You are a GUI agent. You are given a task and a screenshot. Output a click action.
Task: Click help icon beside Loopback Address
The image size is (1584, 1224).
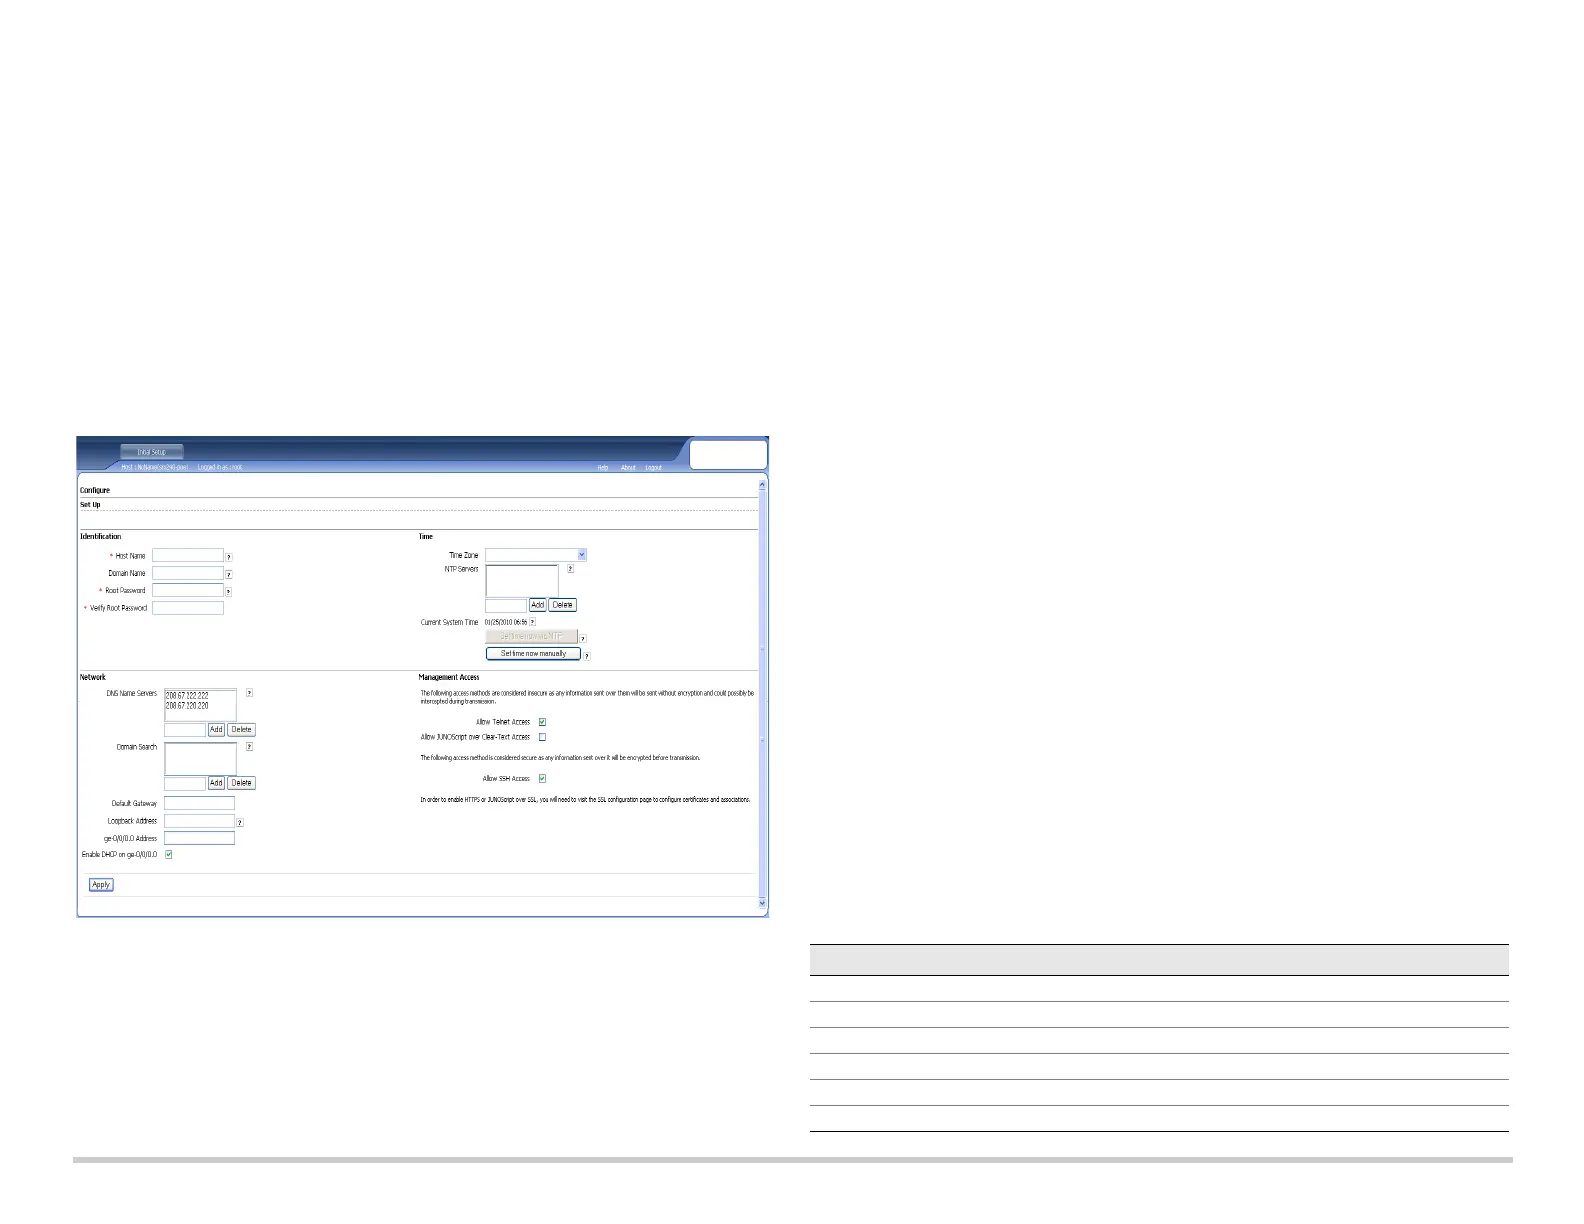point(240,823)
